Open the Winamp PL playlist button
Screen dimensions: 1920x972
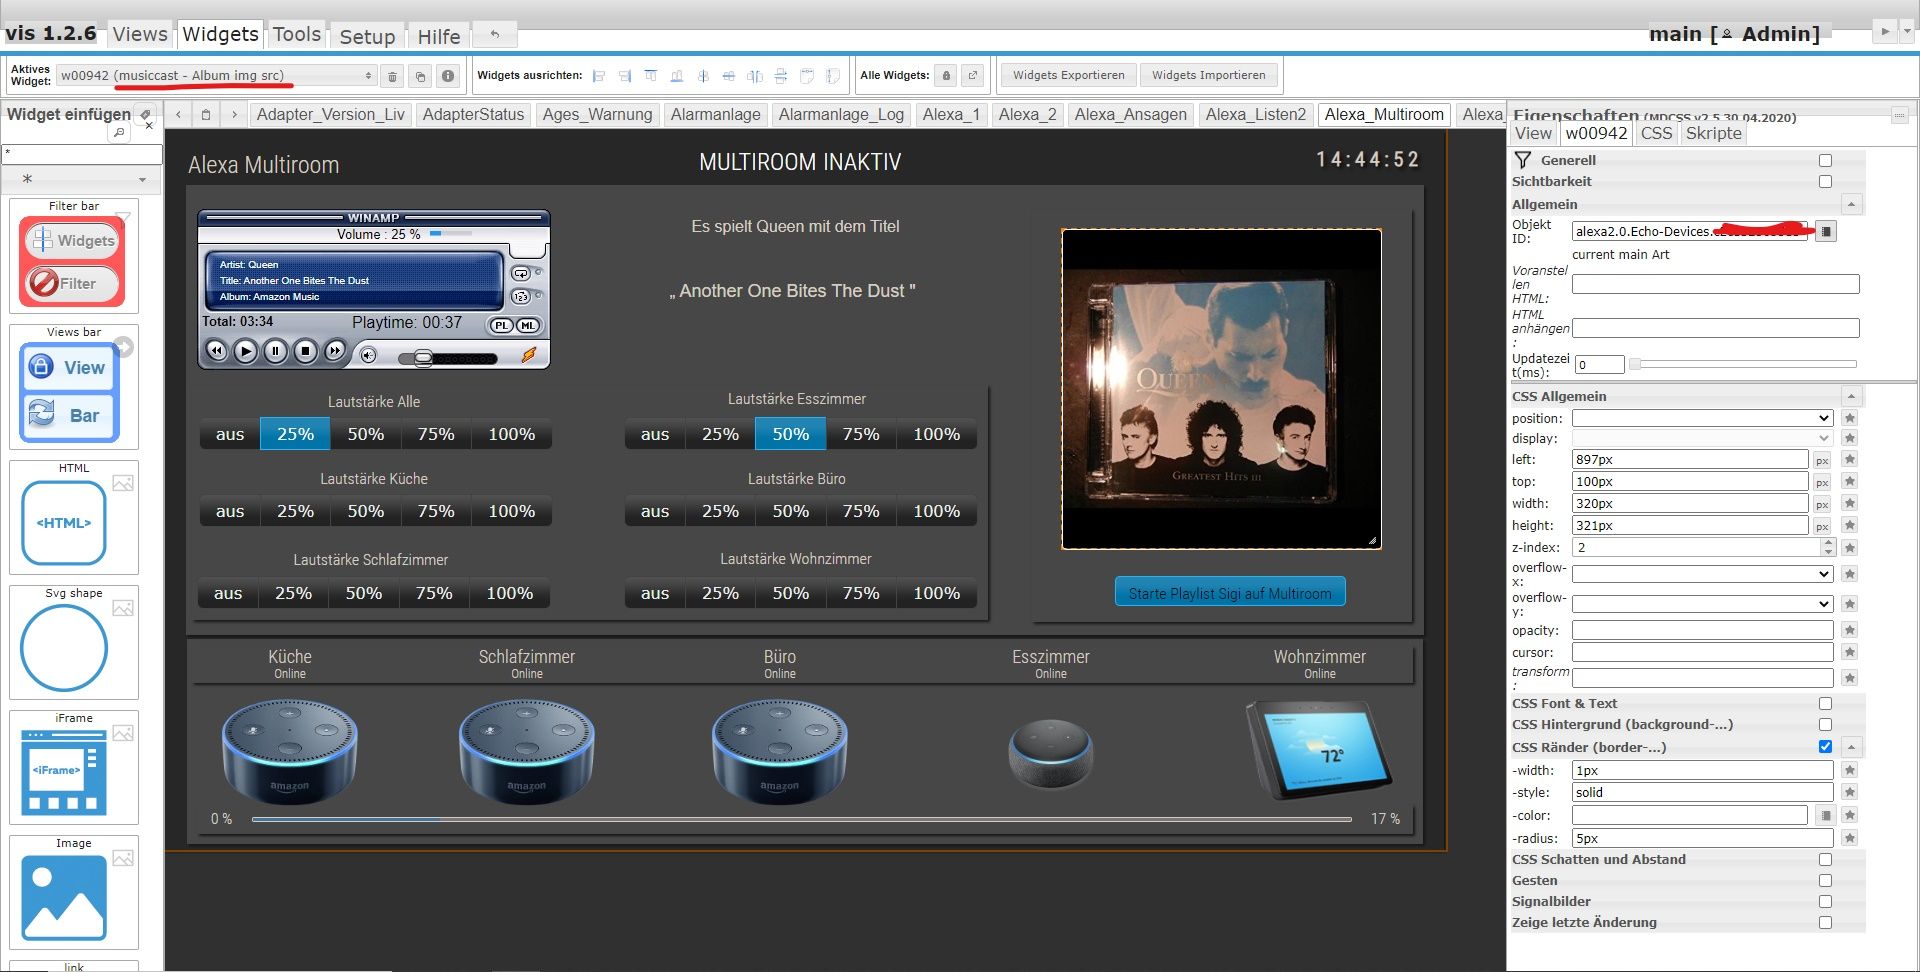coord(501,325)
